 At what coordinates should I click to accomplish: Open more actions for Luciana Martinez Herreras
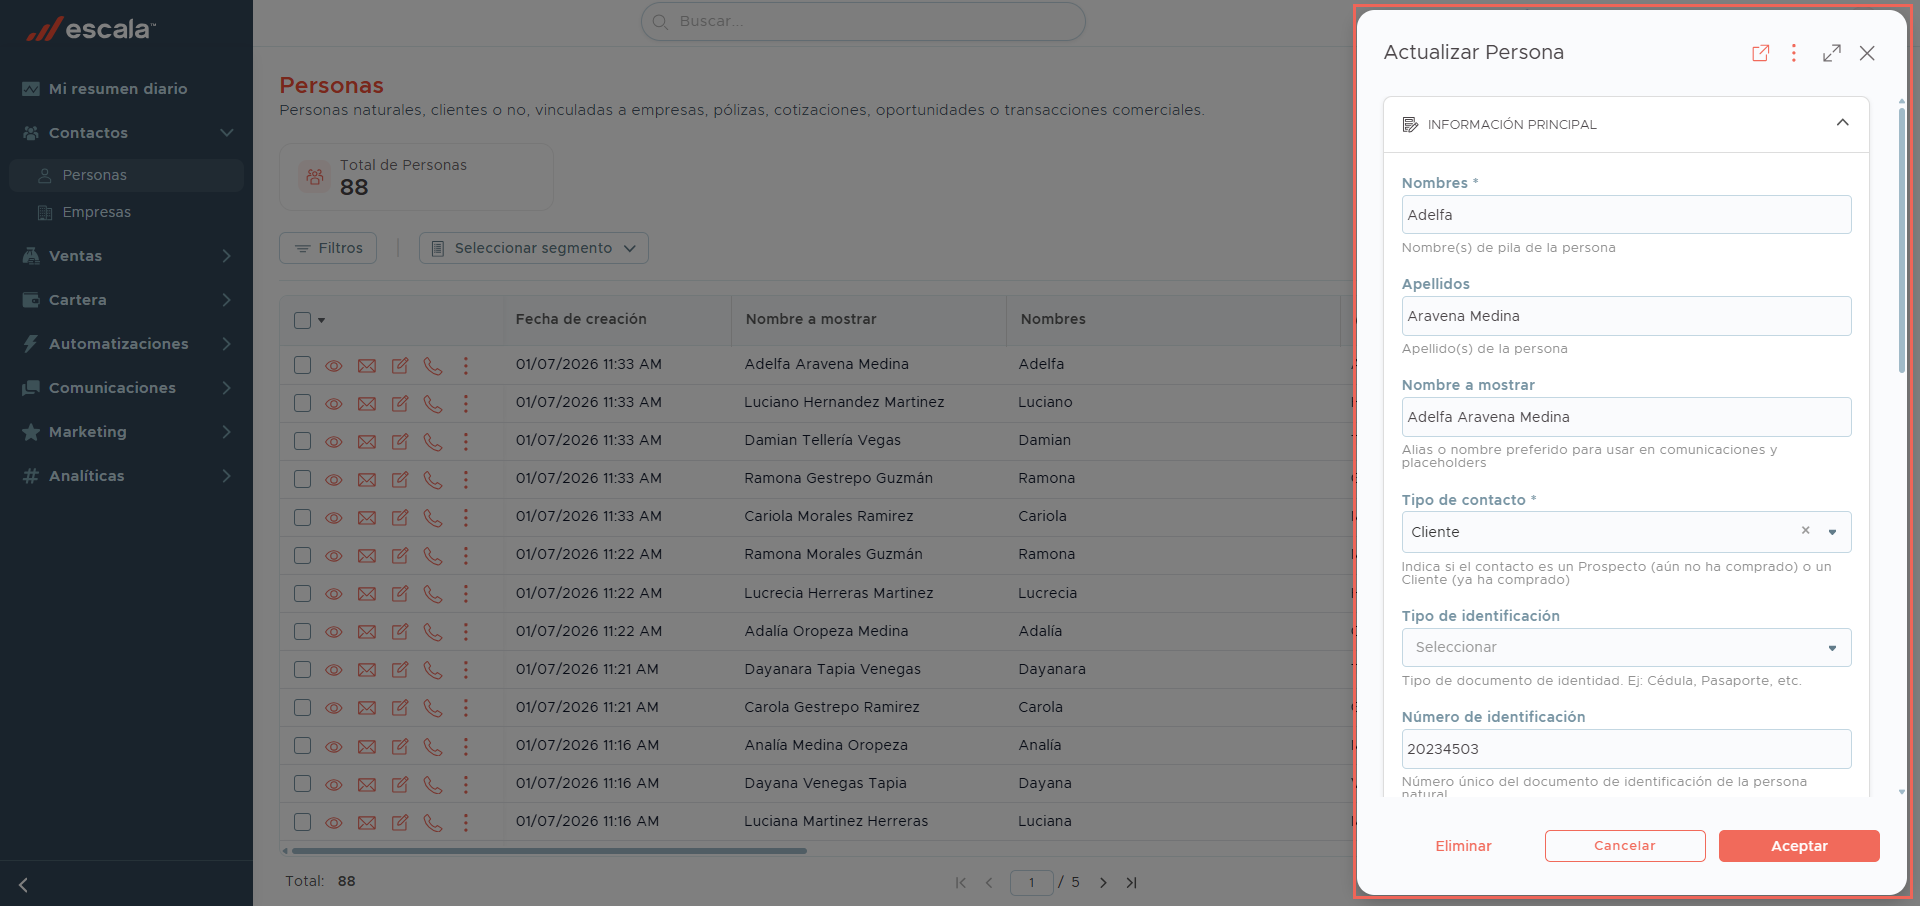tap(466, 822)
